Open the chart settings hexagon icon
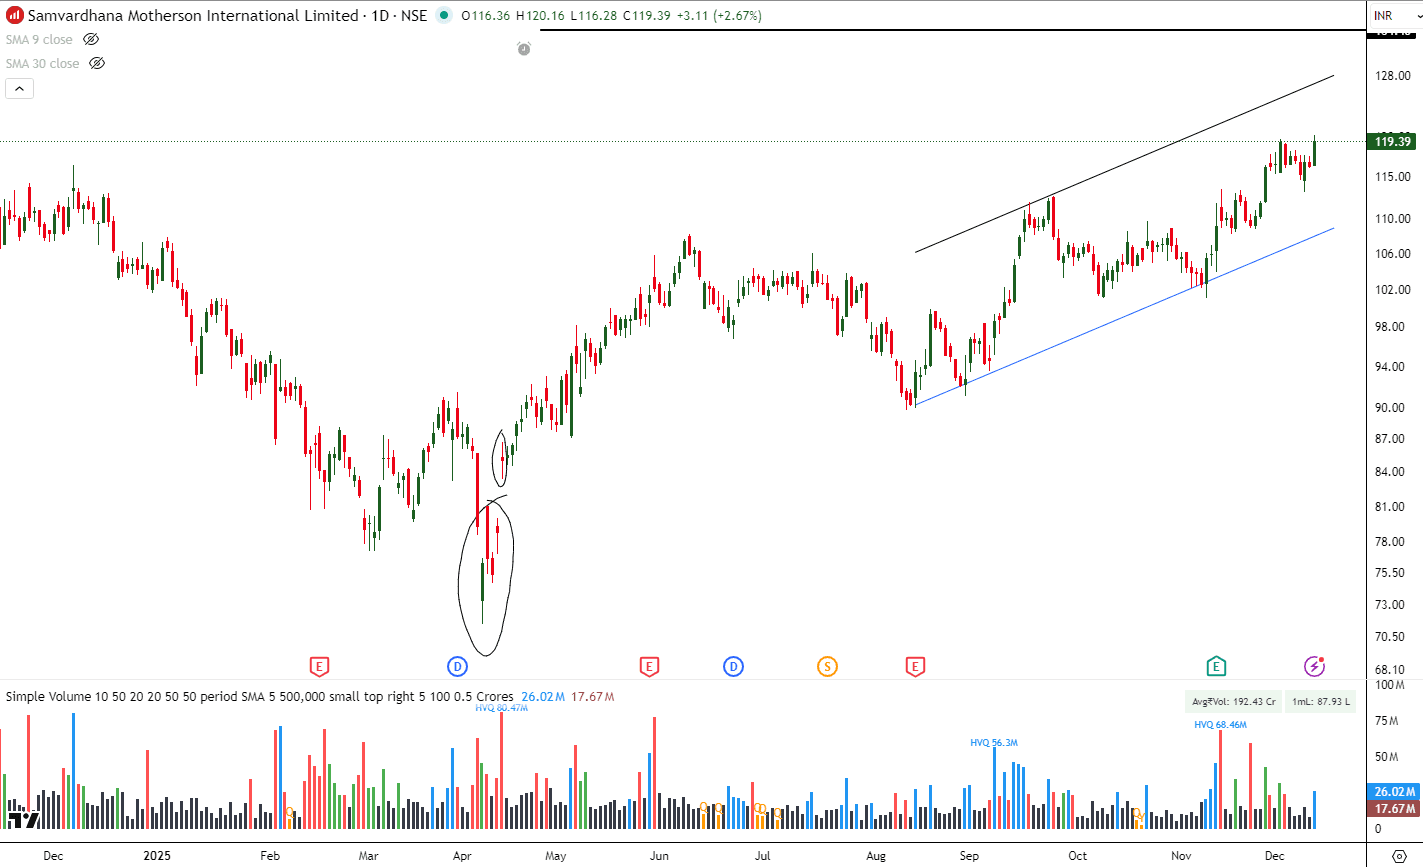Viewport: 1423px width, 867px height. click(x=1398, y=857)
